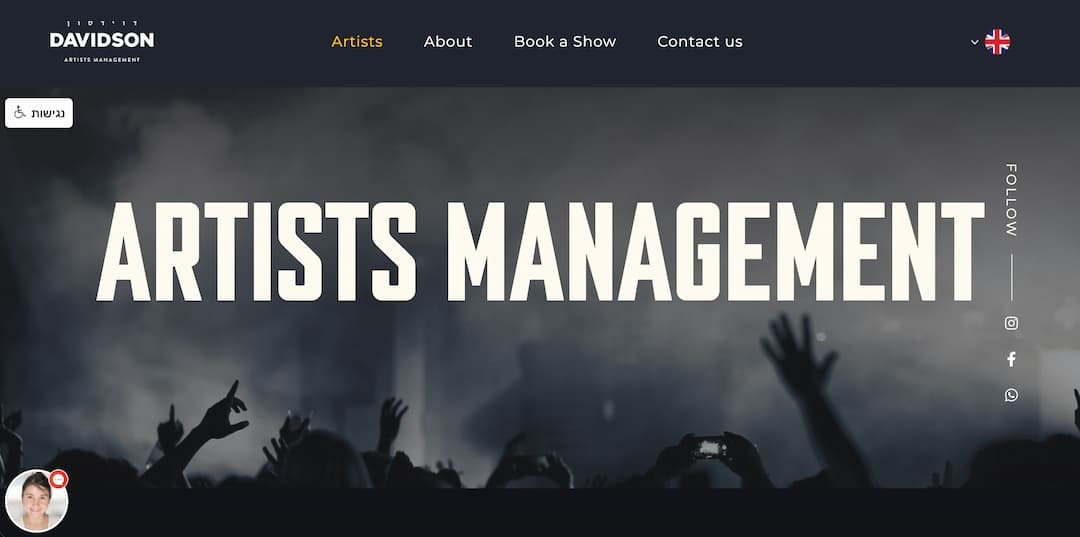Open the Artists menu item

tap(357, 41)
